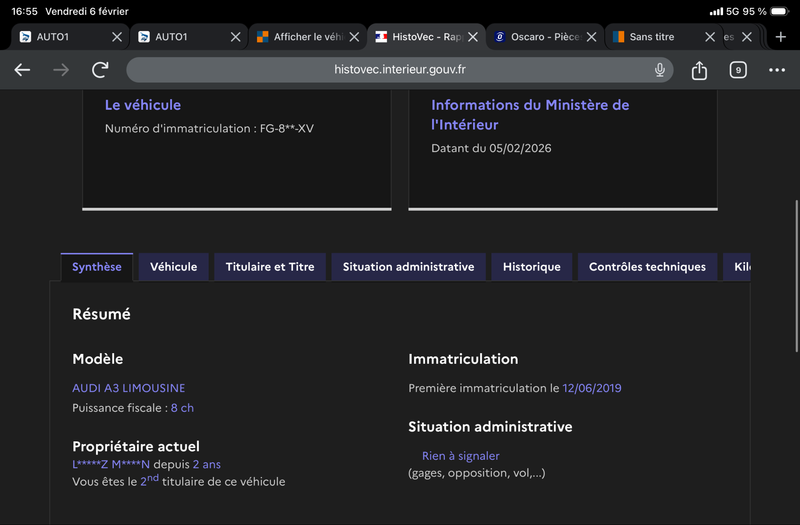Open the Véhicule section tab

pos(174,267)
